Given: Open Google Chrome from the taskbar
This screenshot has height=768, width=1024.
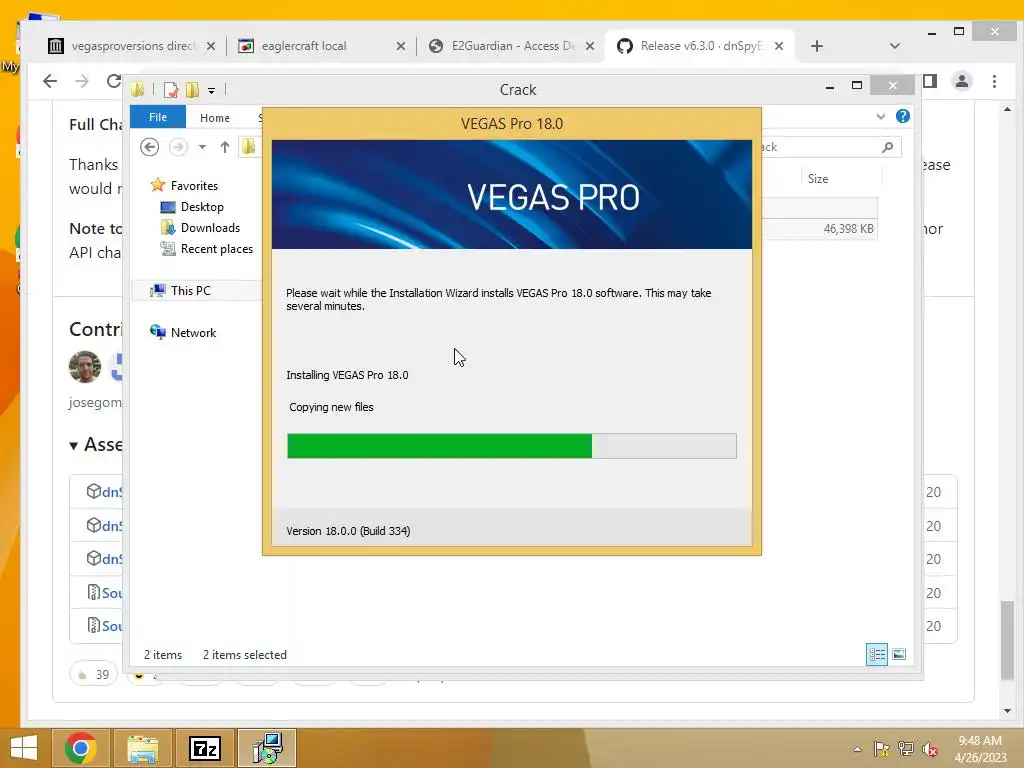Looking at the screenshot, I should click(81, 748).
